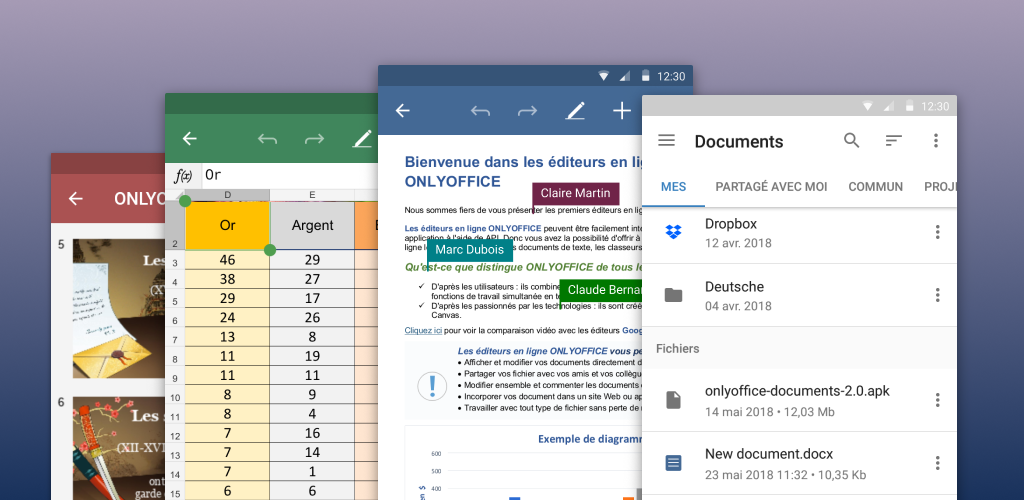Click the 'Cliquez ici' link in document
The width and height of the screenshot is (1024, 500).
coord(423,331)
